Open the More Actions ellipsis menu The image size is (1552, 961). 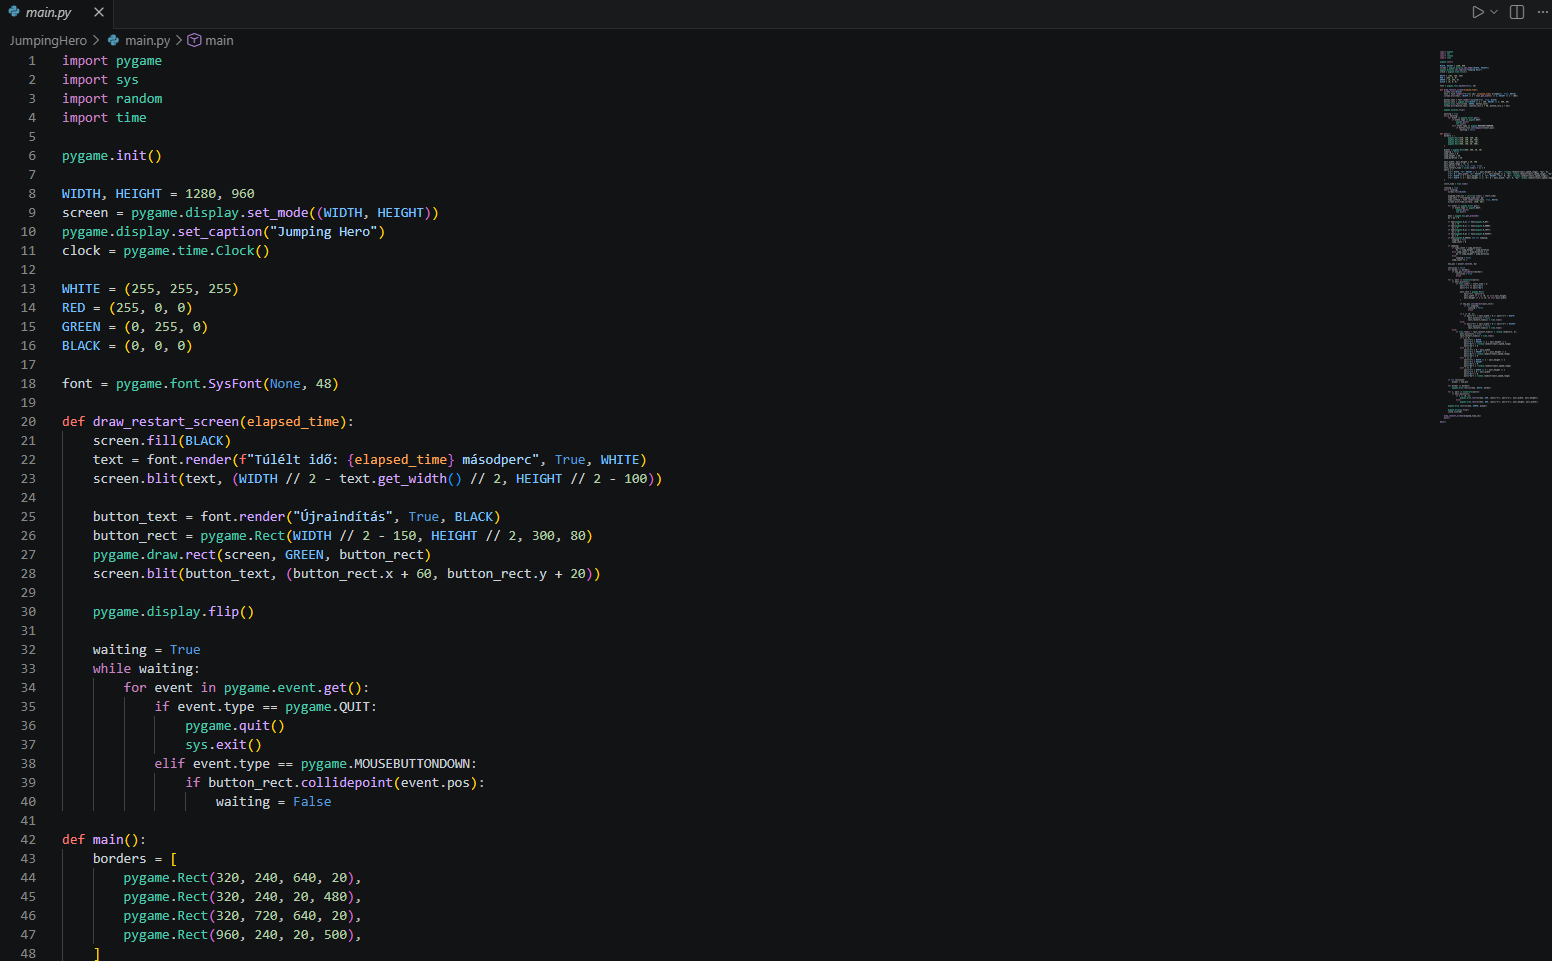click(1542, 12)
